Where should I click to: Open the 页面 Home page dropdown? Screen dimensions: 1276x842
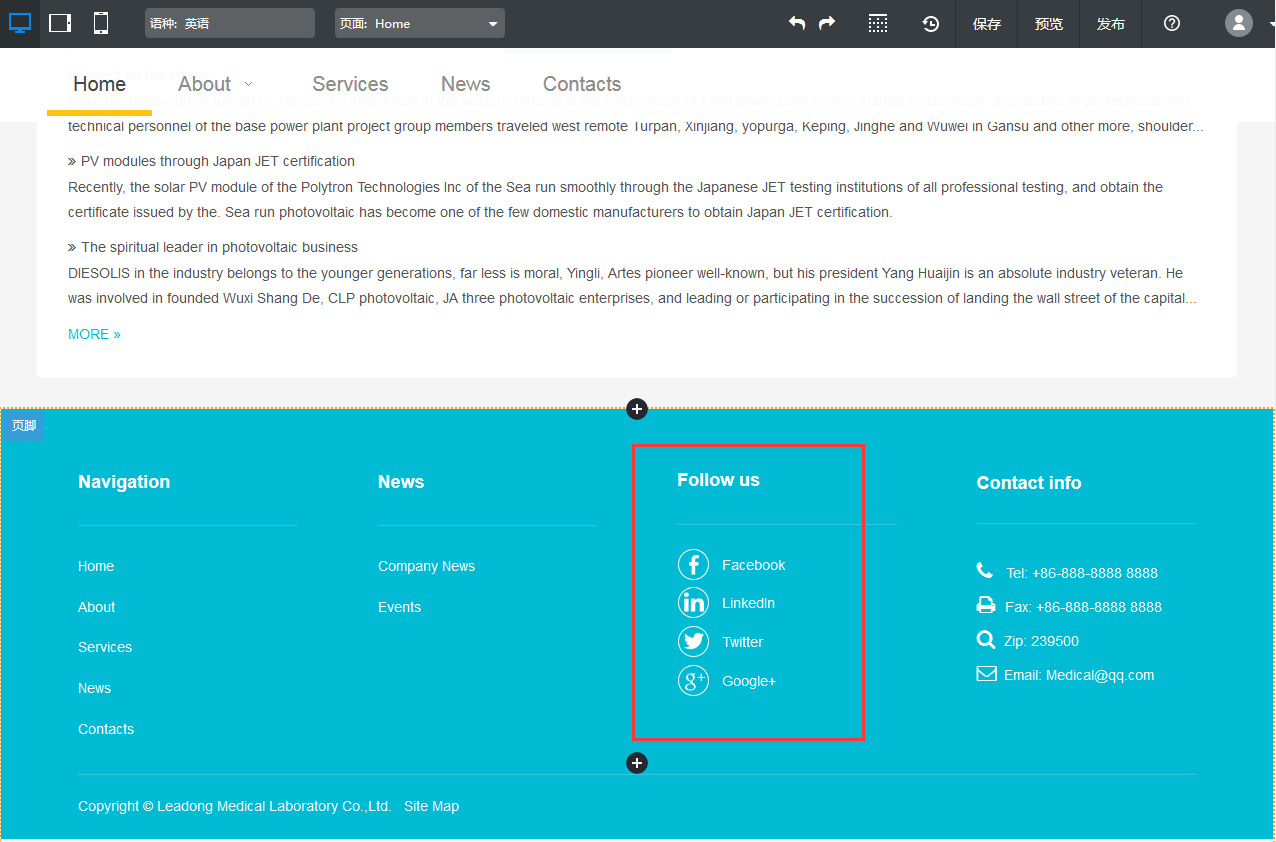pos(419,23)
